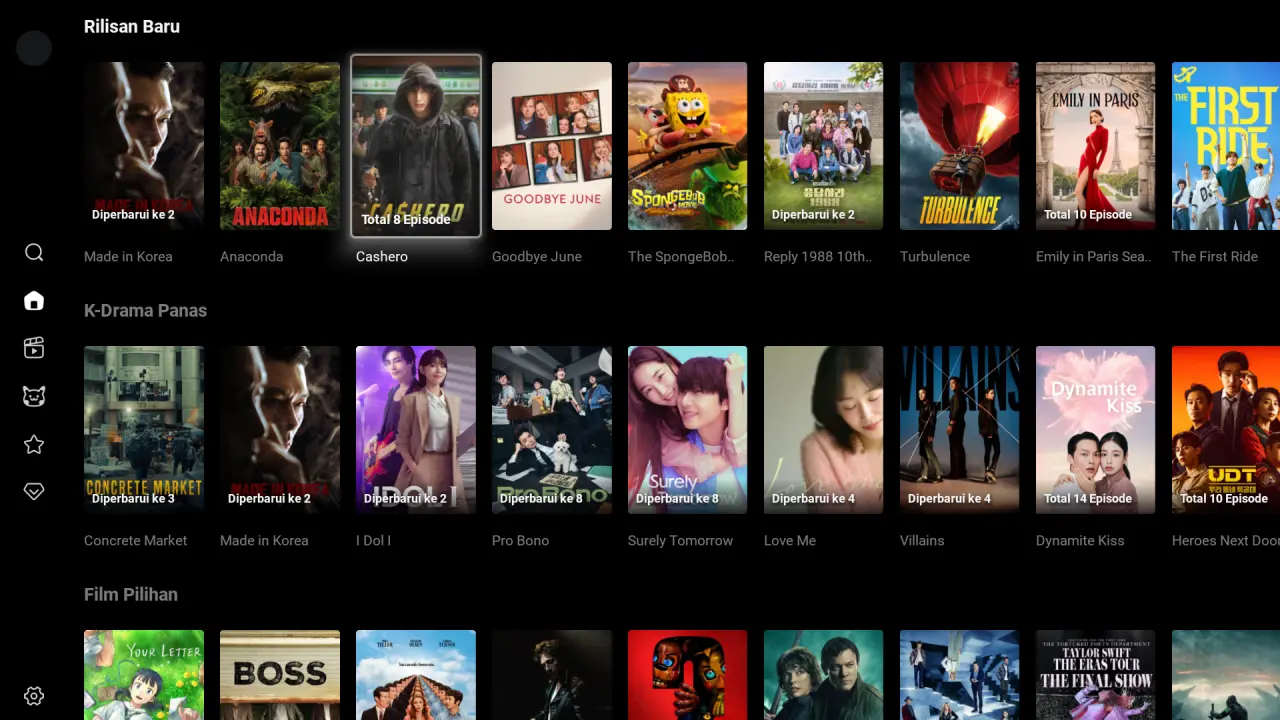Image resolution: width=1280 pixels, height=720 pixels.
Task: Go to Home via sidebar icon
Action: (x=34, y=300)
